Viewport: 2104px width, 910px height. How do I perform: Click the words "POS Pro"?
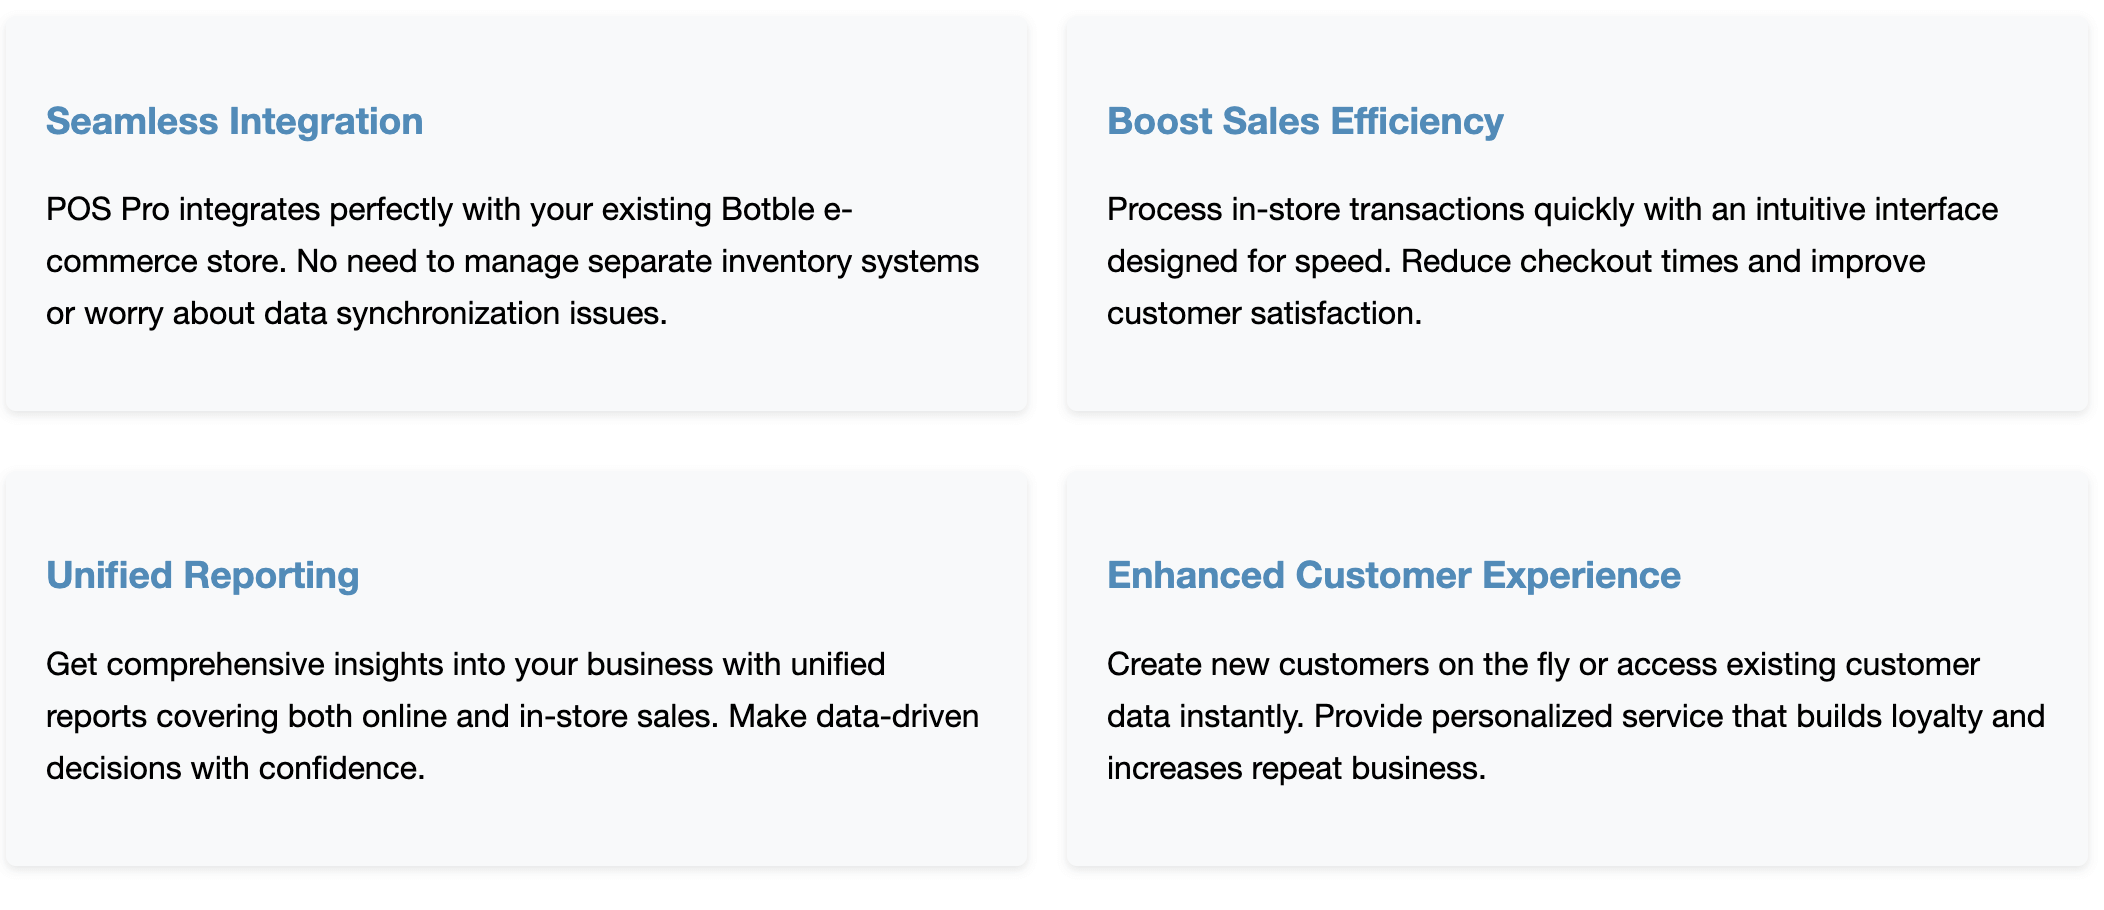pyautogui.click(x=107, y=209)
